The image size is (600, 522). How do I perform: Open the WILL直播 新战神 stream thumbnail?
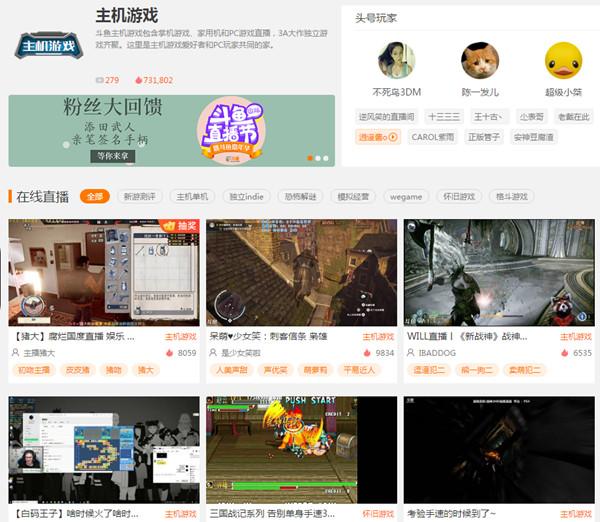(x=499, y=272)
